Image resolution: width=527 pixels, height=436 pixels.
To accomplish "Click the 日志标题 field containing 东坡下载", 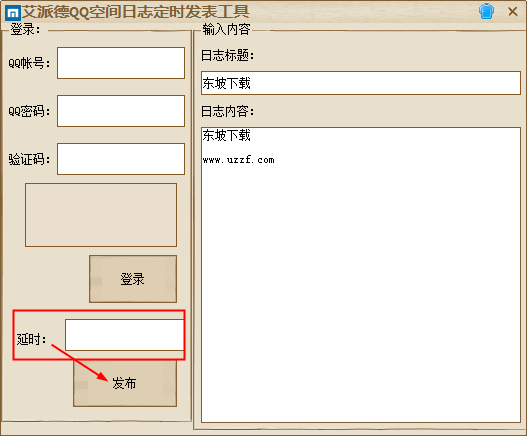I will coord(361,83).
